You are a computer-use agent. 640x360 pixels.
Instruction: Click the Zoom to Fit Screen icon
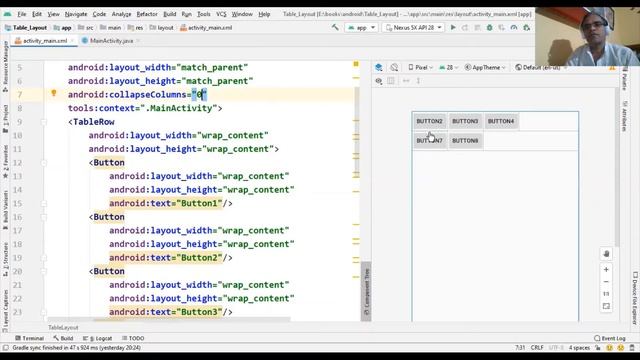[606, 306]
